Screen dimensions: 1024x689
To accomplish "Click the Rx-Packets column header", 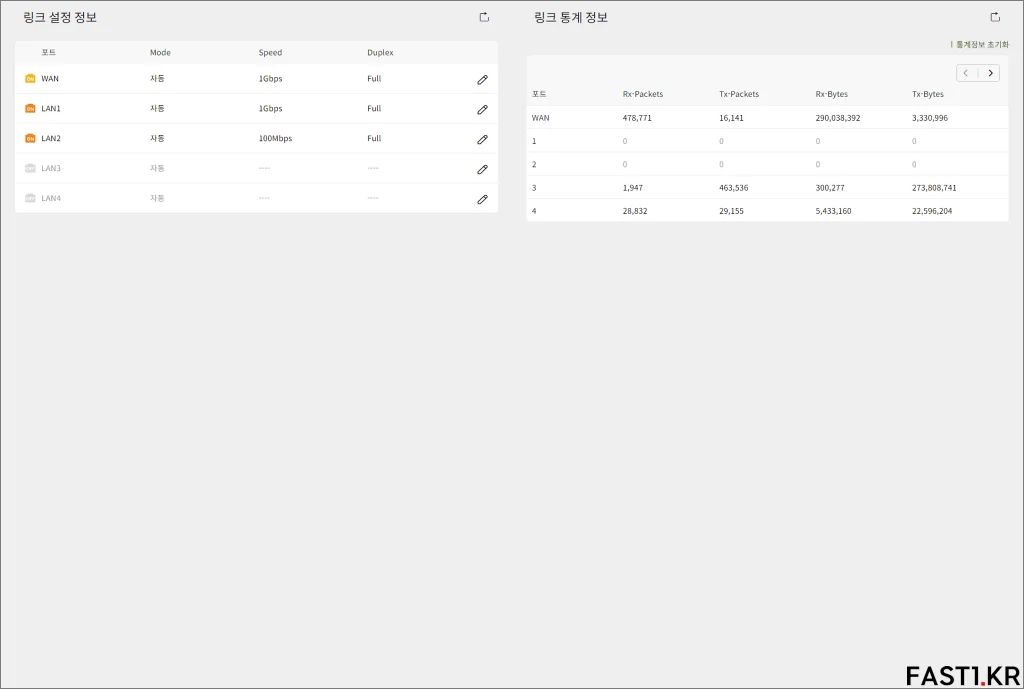I will [x=643, y=94].
